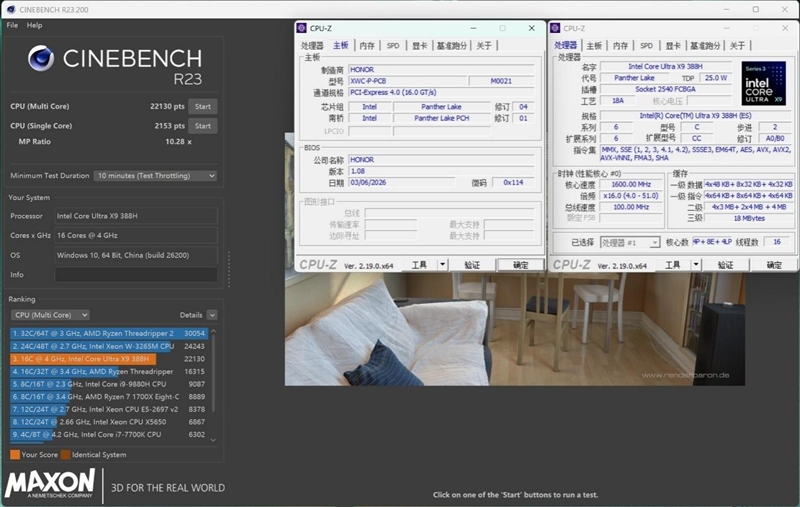Switch to SPD tab in mainboard CPU-Z window
The width and height of the screenshot is (800, 507).
393,46
